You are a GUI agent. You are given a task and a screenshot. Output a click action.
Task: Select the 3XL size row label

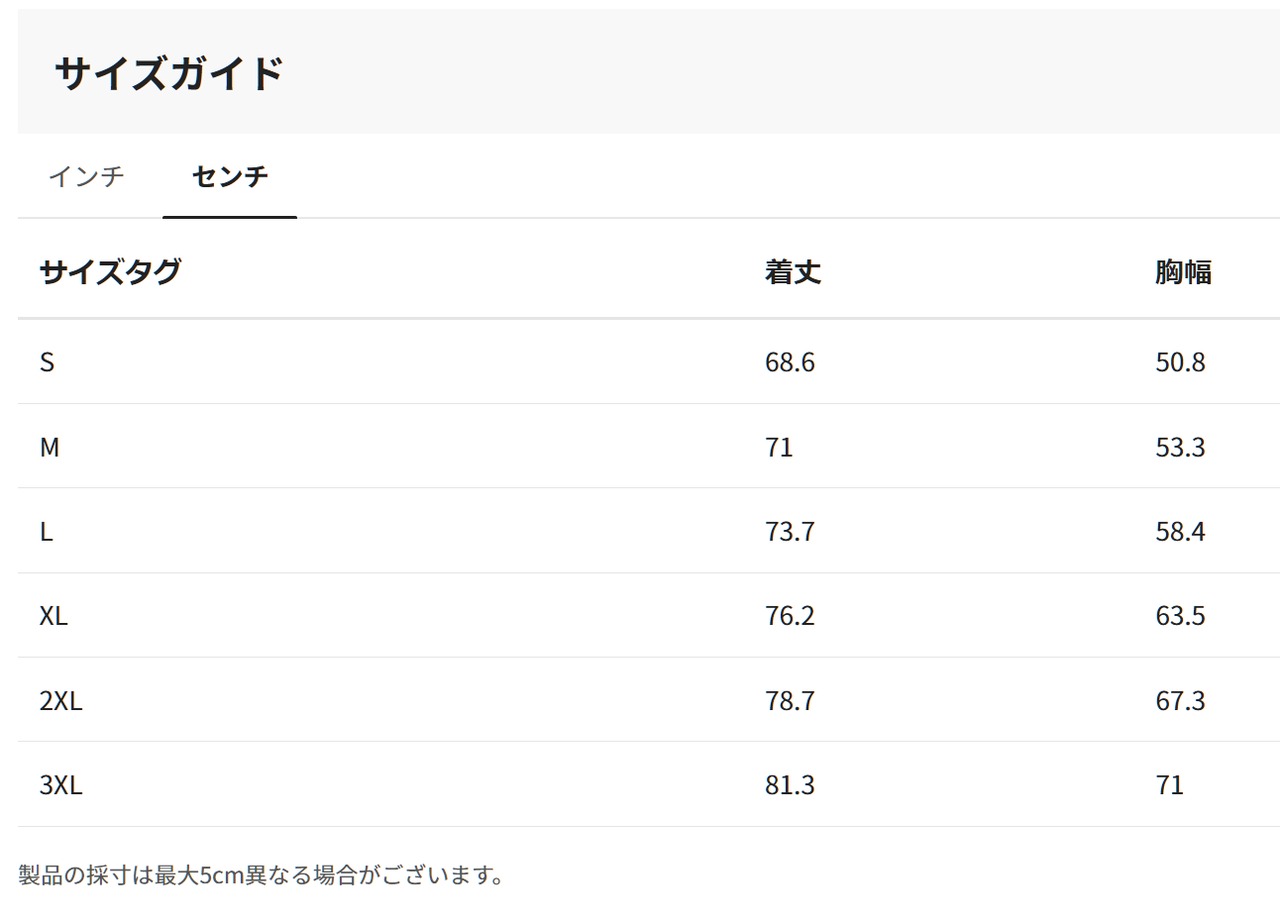point(61,785)
